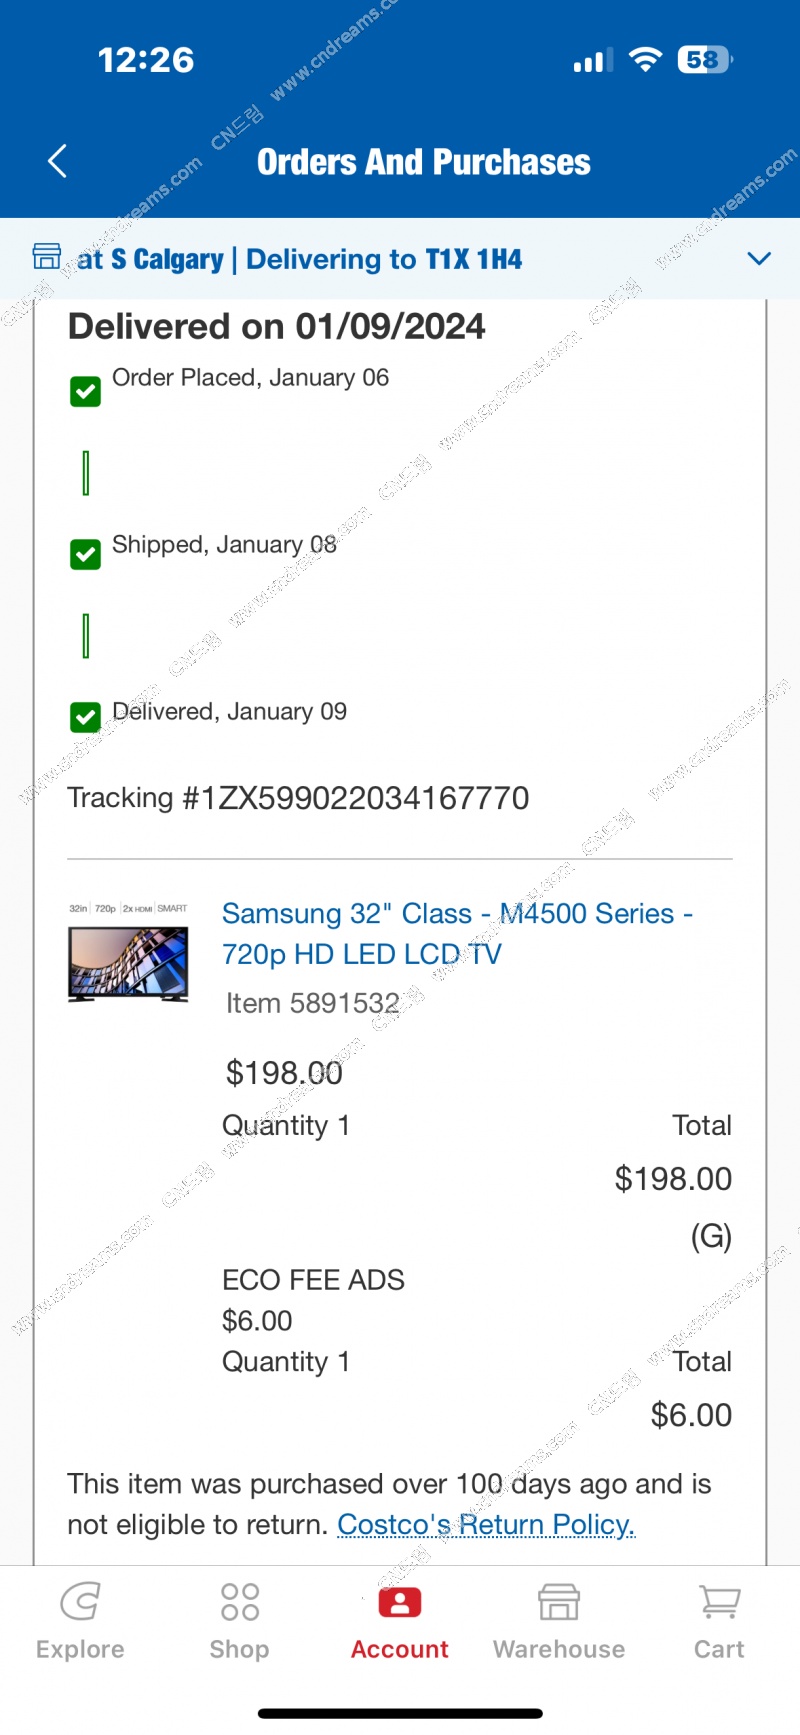Open the Shop grid icon
Viewport: 800px width, 1735px height.
point(240,1601)
